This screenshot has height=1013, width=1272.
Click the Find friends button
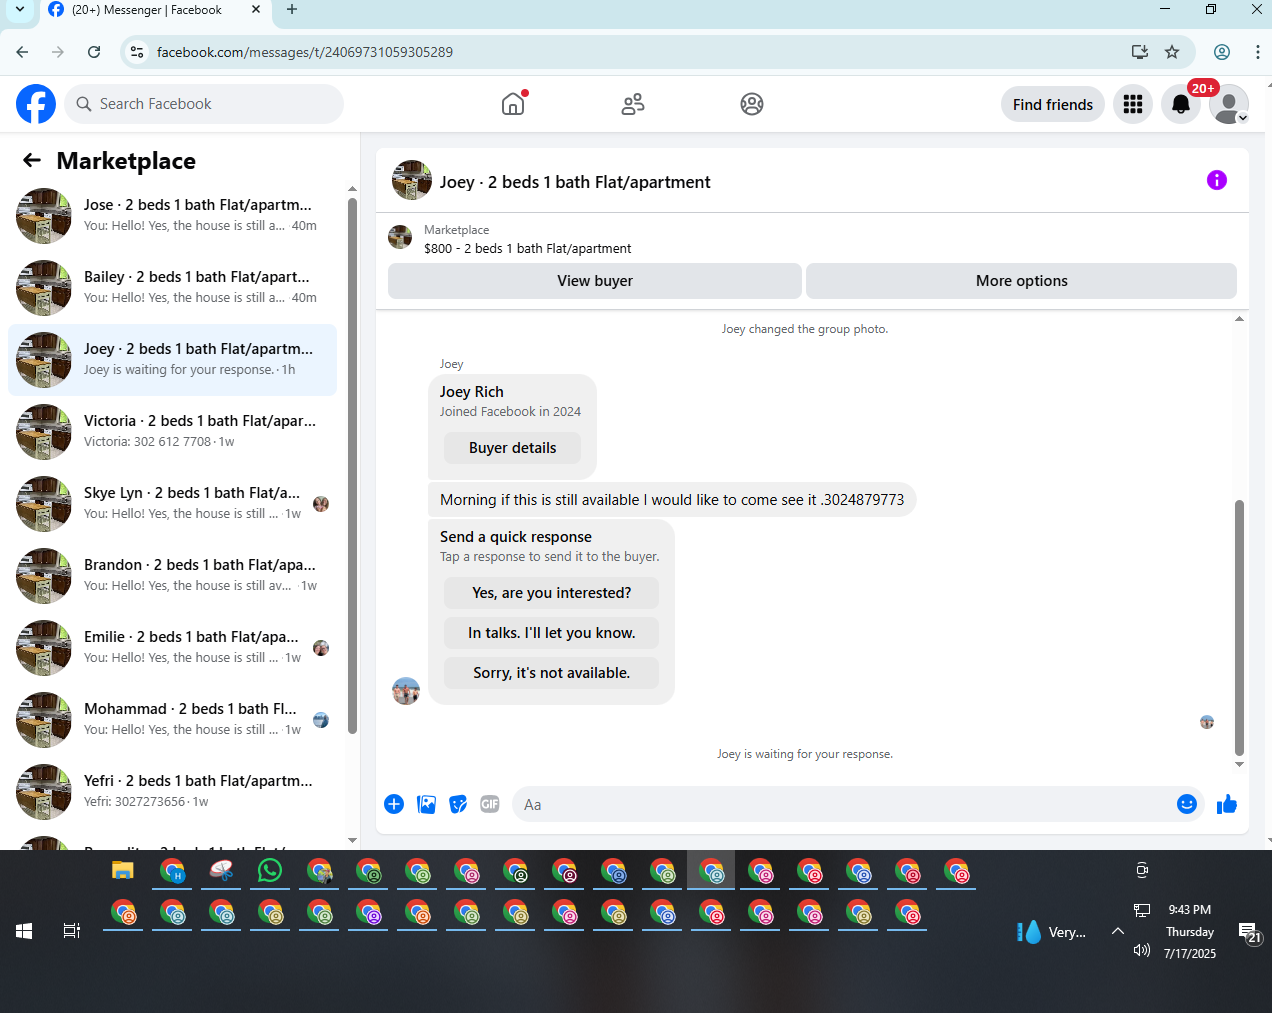(1053, 104)
